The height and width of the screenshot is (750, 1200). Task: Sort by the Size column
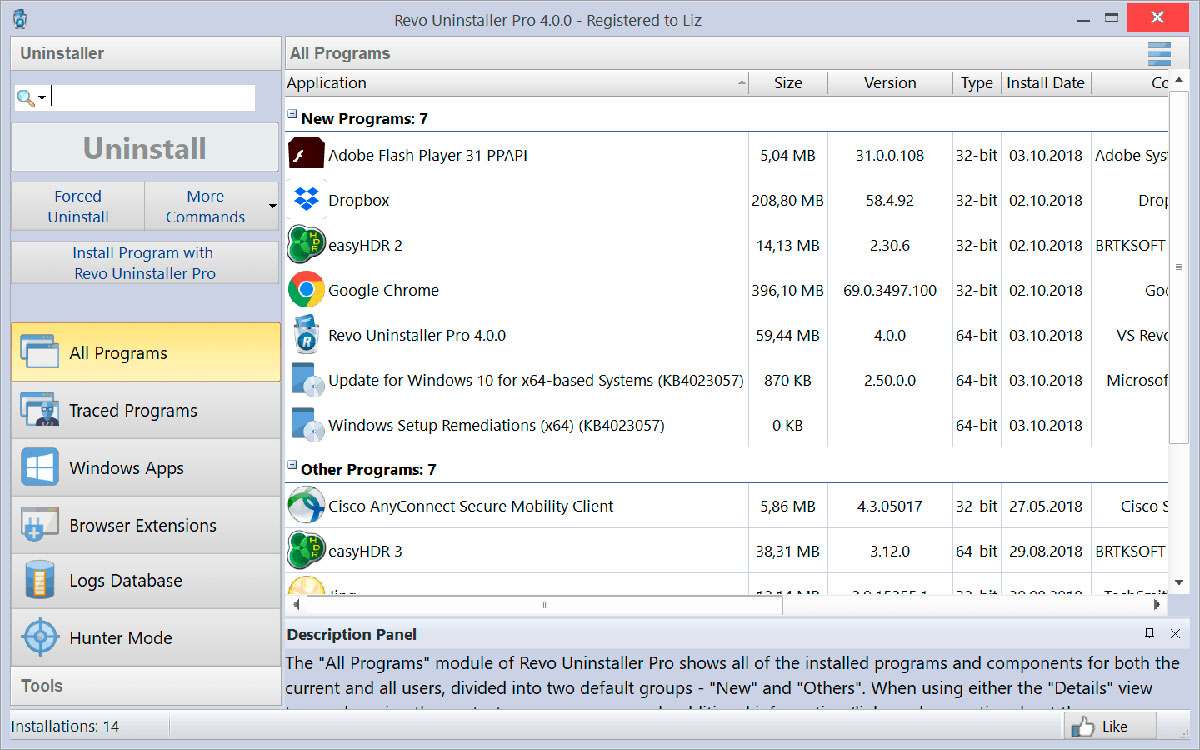(x=788, y=83)
